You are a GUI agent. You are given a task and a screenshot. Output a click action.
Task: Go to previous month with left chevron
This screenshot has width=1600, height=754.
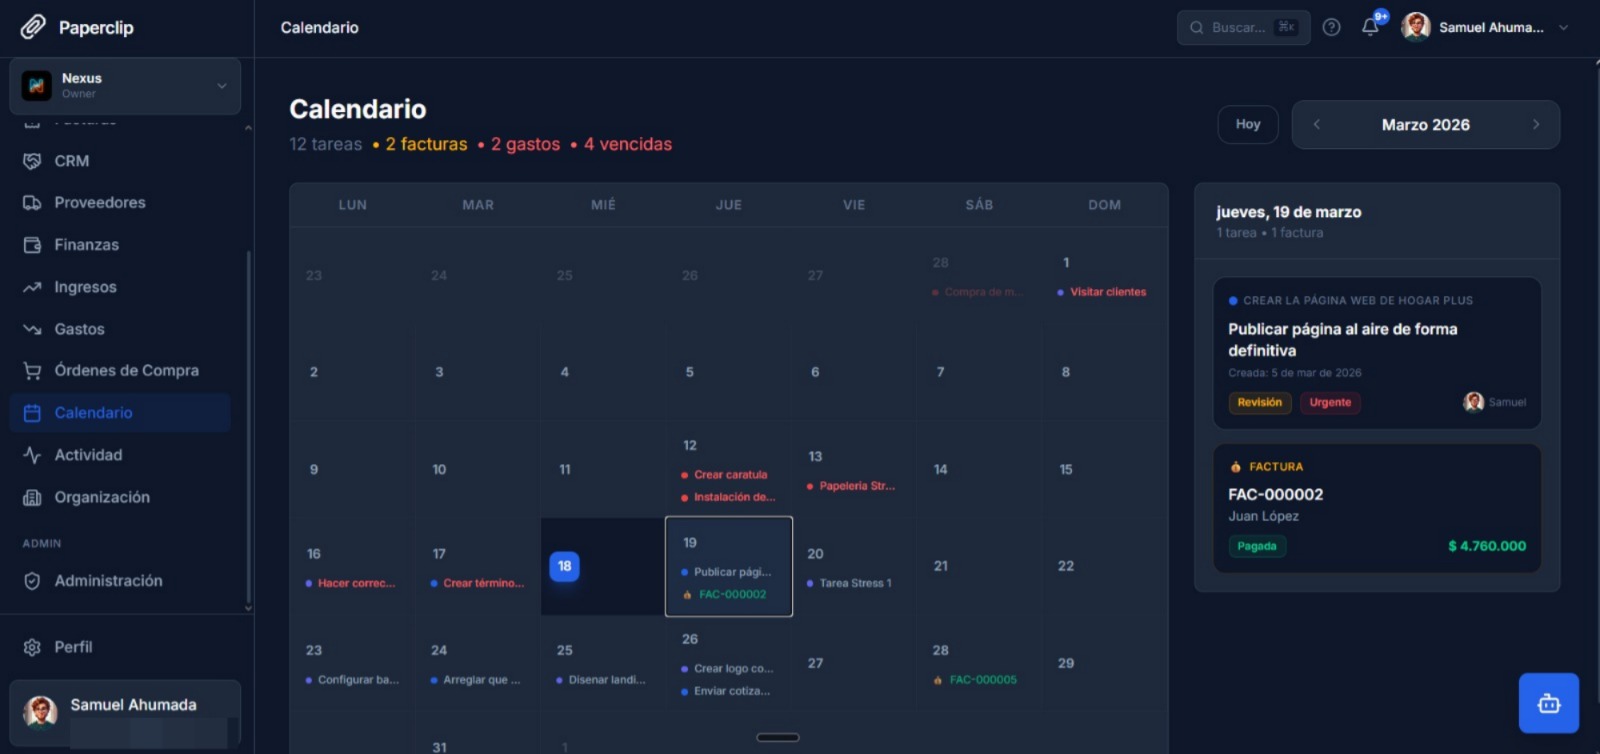coord(1317,125)
